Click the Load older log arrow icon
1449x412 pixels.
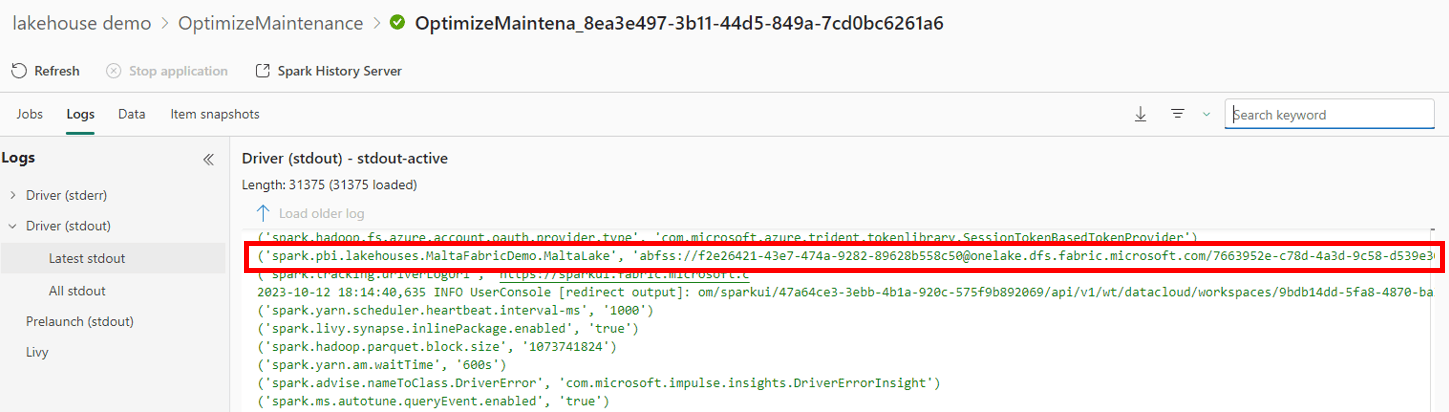pyautogui.click(x=263, y=213)
